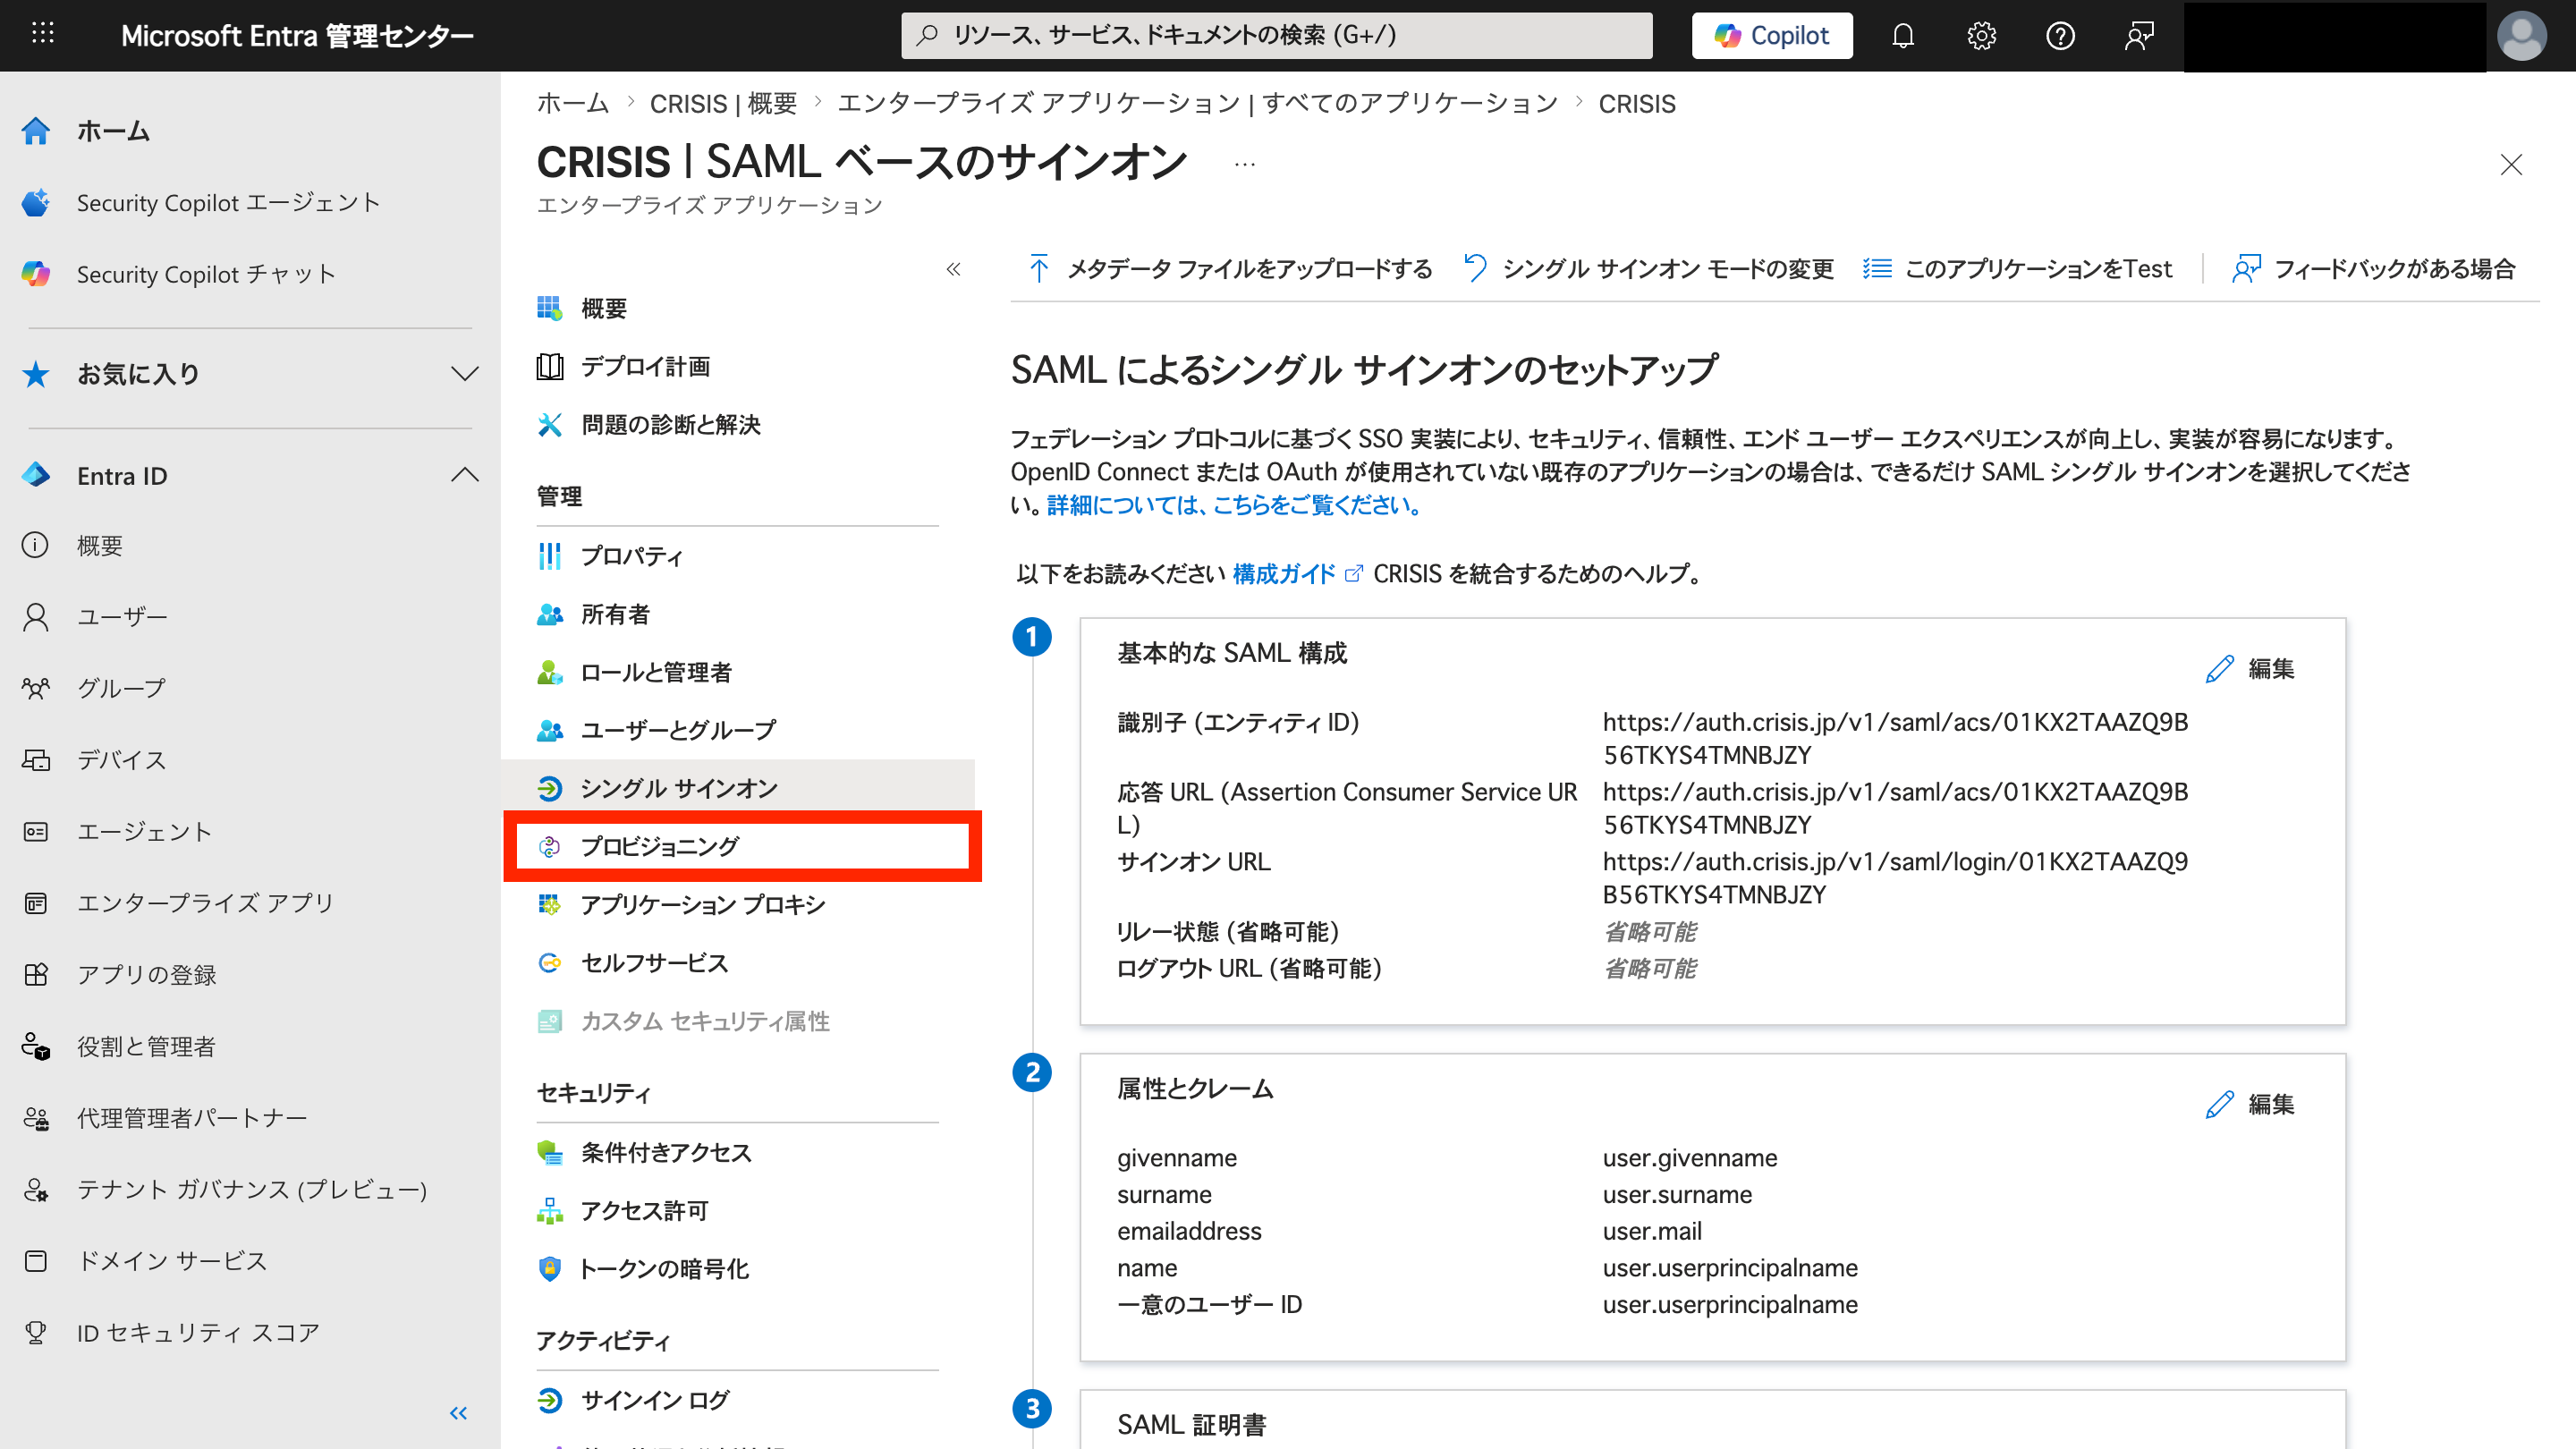Focus the resource search box

tap(1276, 36)
